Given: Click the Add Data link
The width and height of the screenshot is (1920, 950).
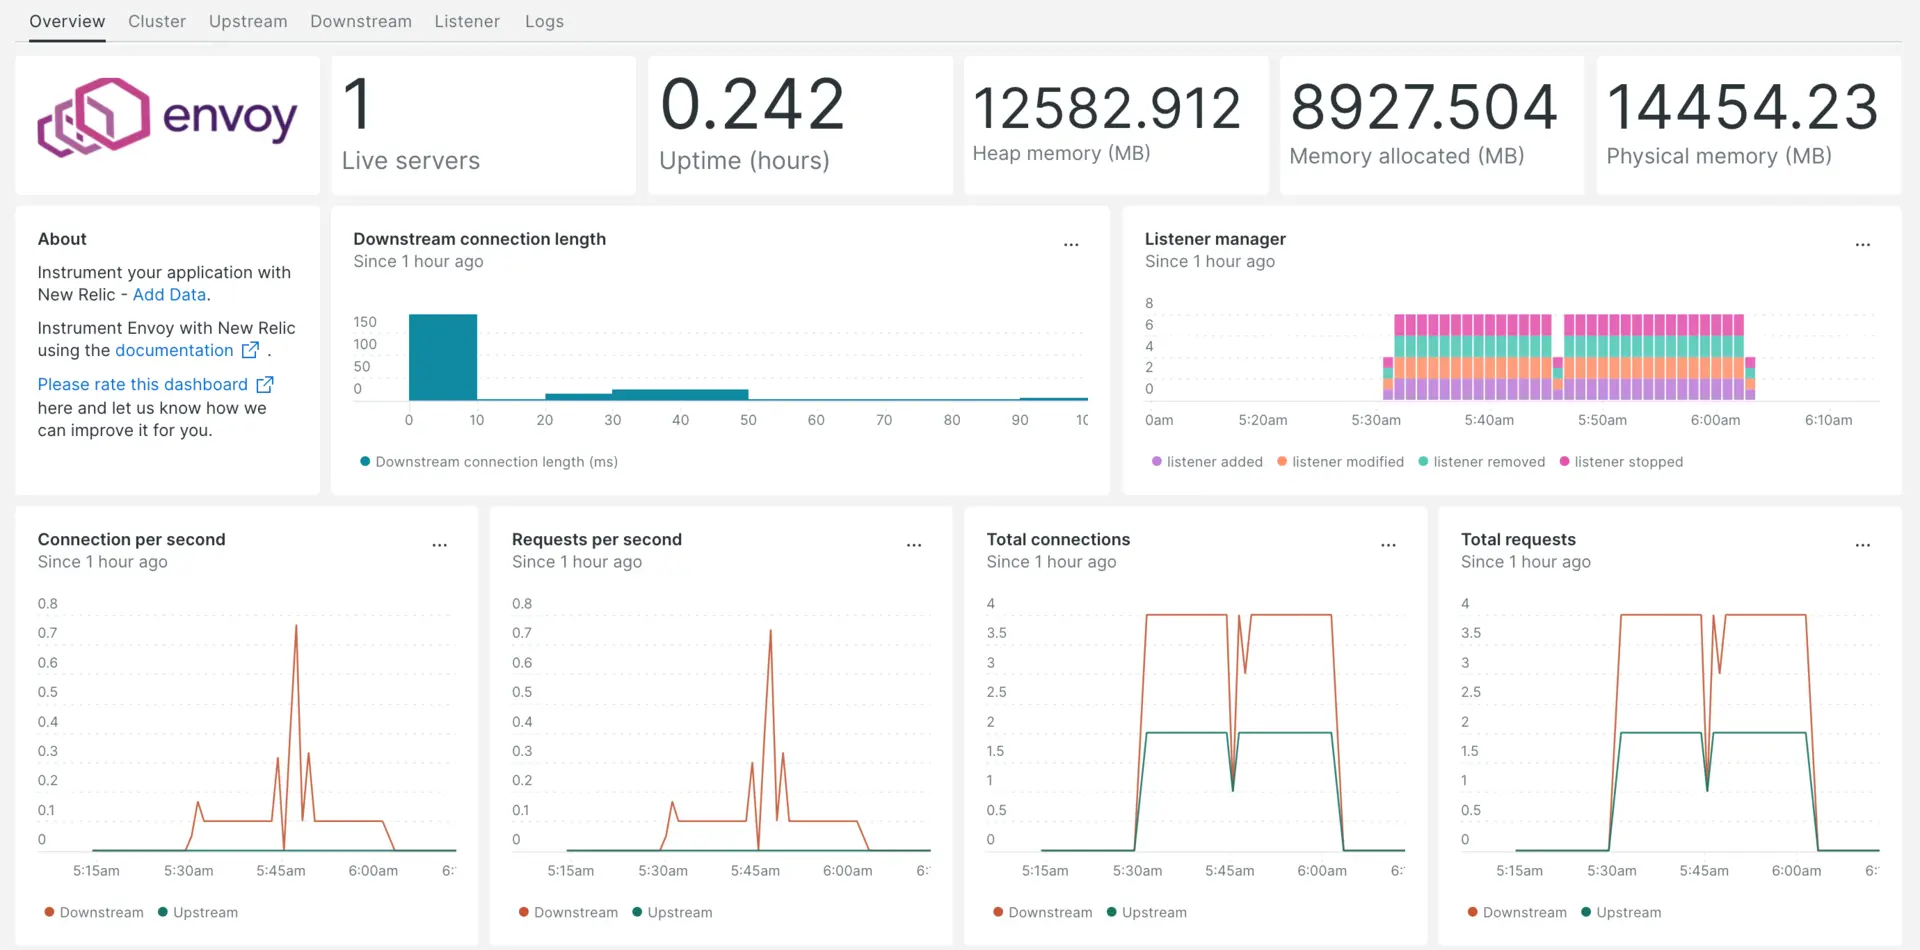Looking at the screenshot, I should click(169, 295).
